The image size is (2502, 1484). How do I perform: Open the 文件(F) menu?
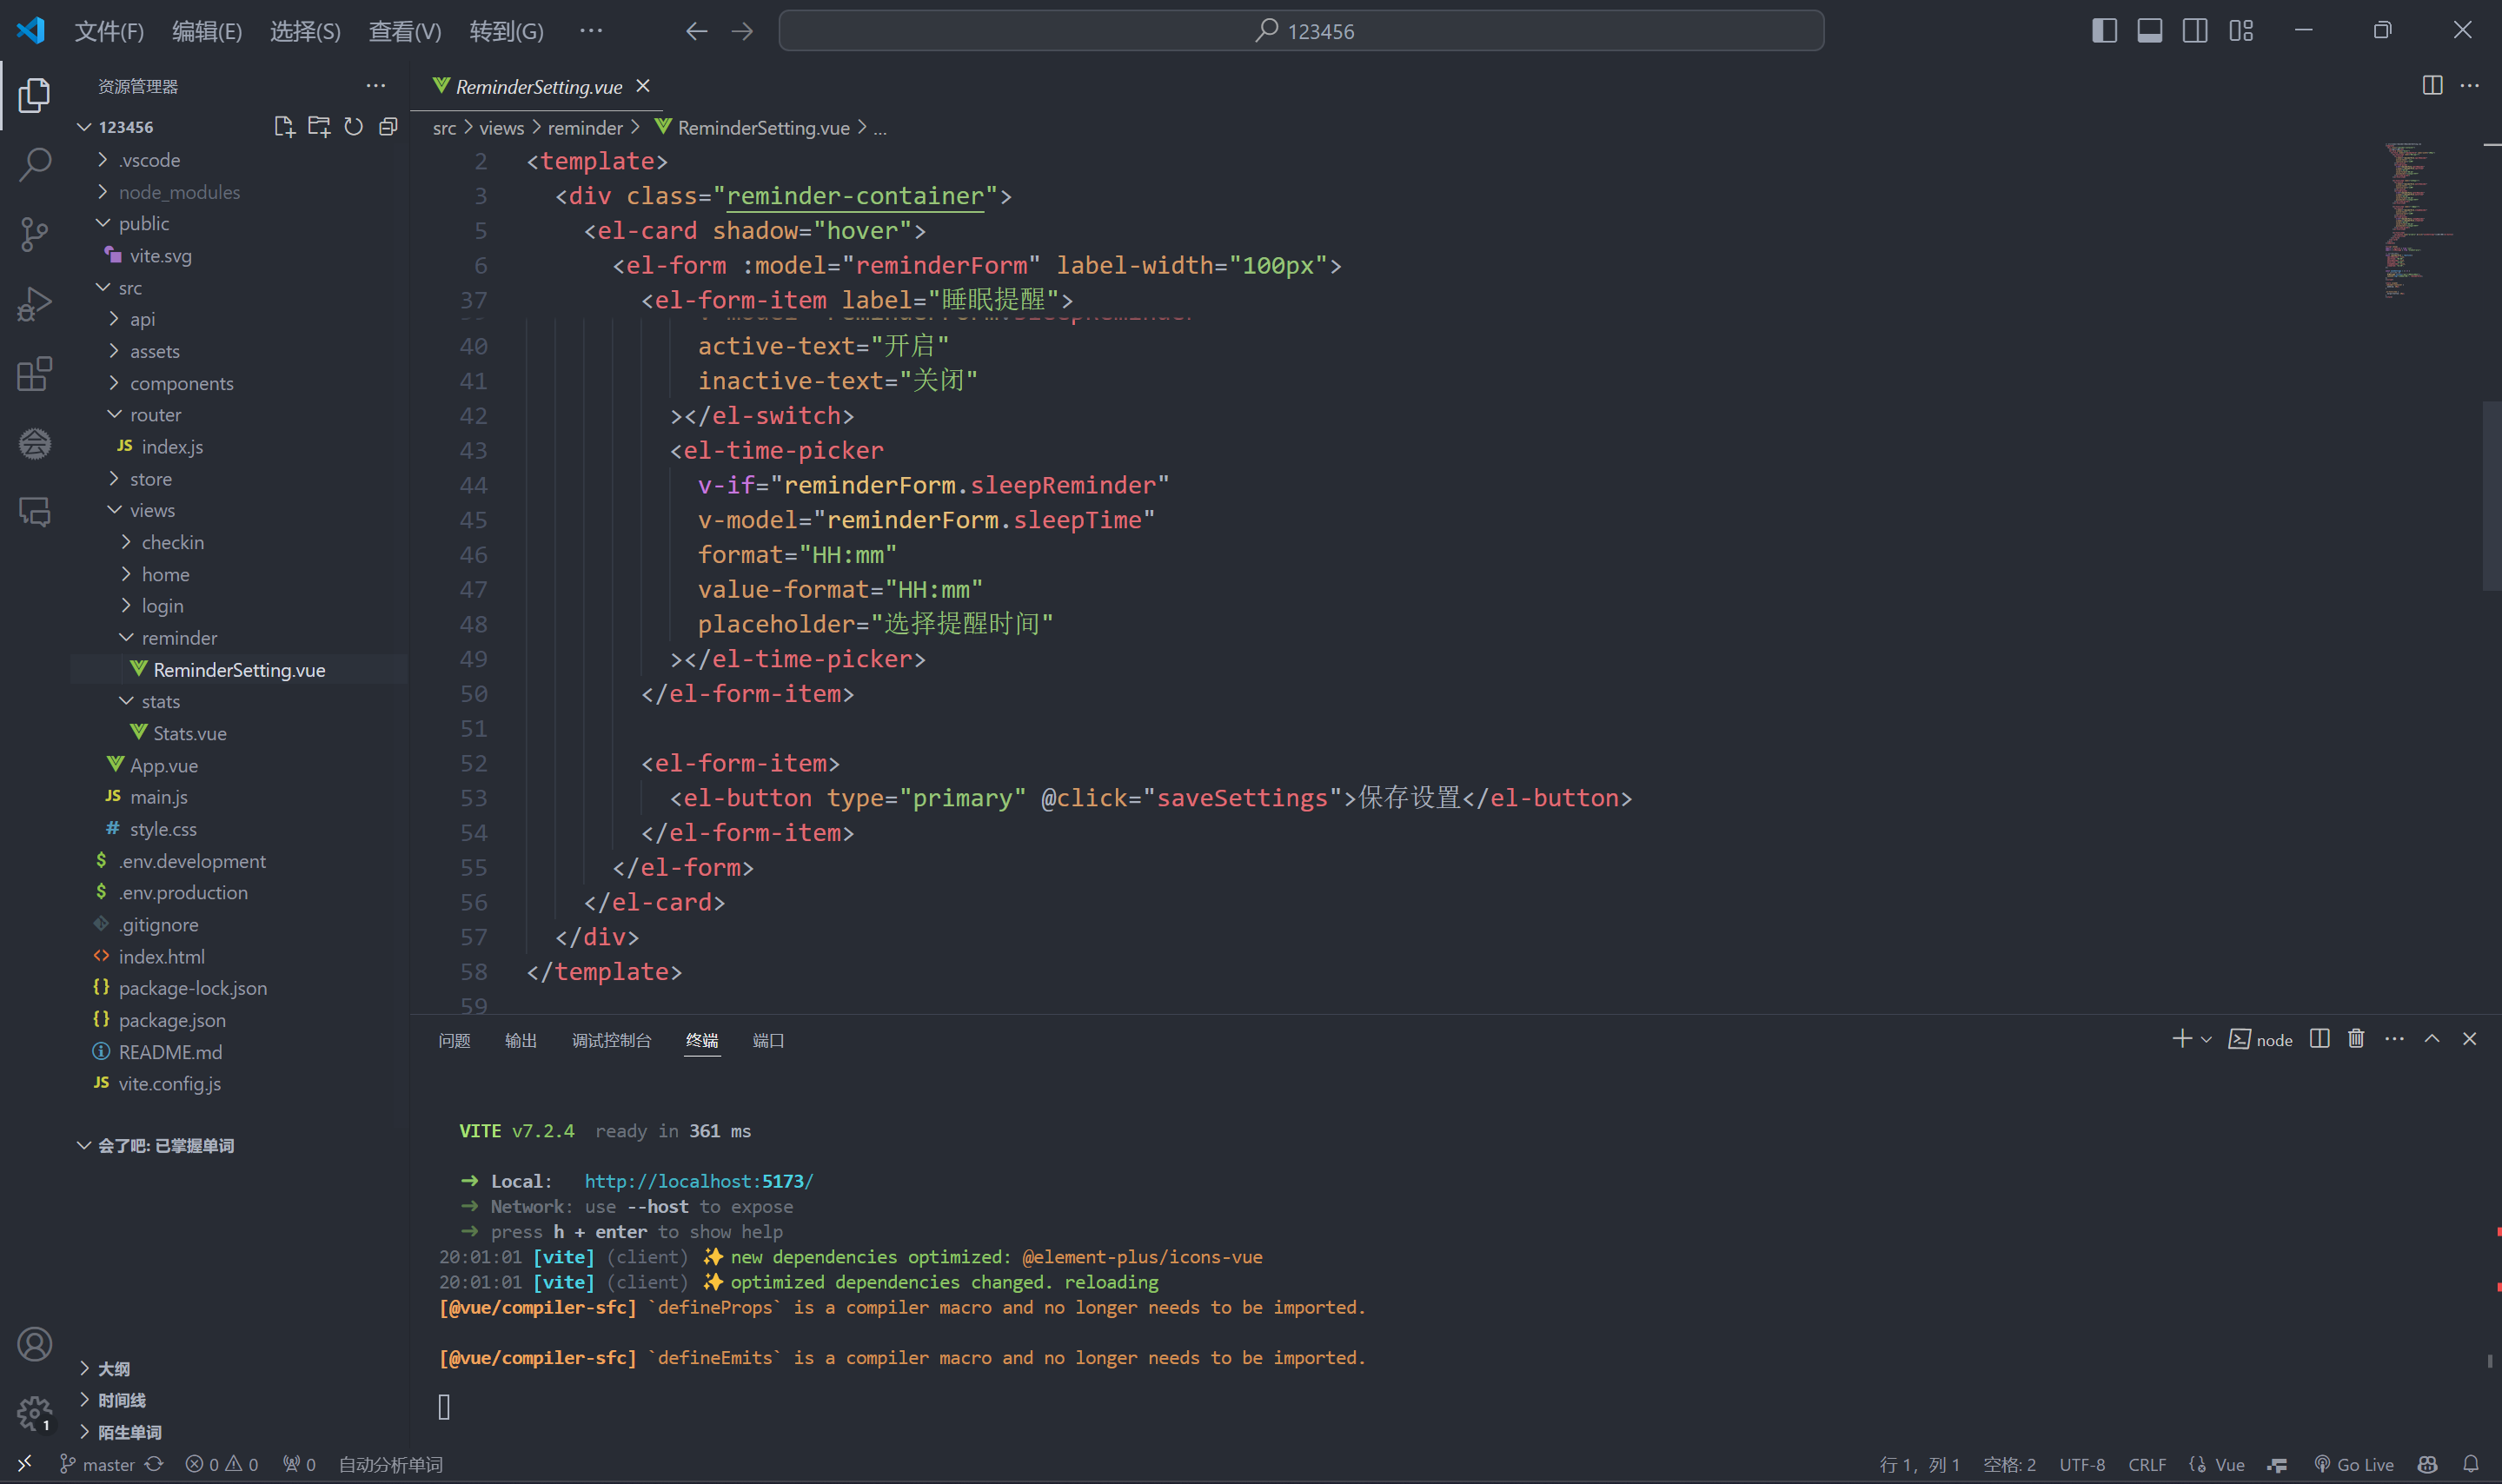(x=109, y=31)
